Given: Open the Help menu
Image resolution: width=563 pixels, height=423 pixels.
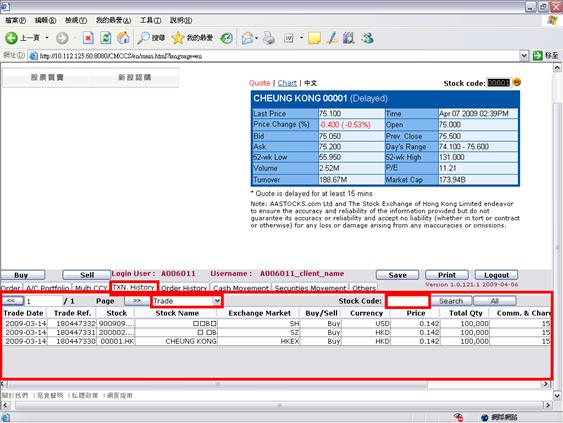Looking at the screenshot, I should (x=181, y=20).
